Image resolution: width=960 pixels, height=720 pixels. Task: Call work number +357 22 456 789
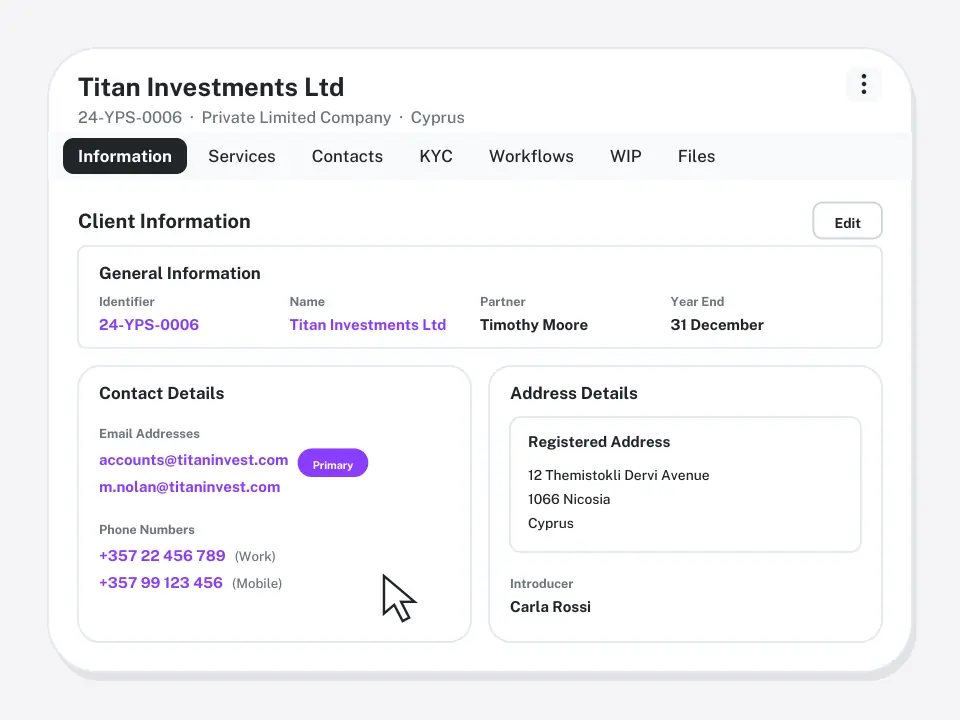click(x=162, y=555)
